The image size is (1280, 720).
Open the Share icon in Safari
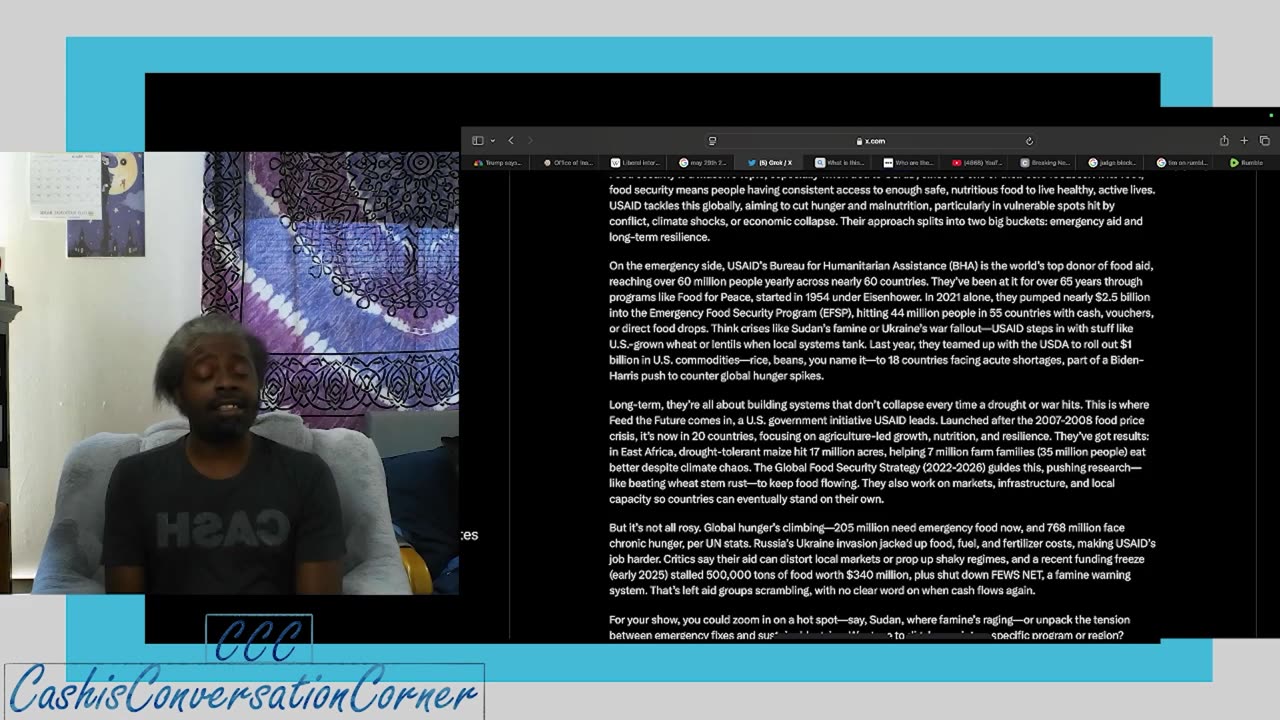coord(1224,141)
